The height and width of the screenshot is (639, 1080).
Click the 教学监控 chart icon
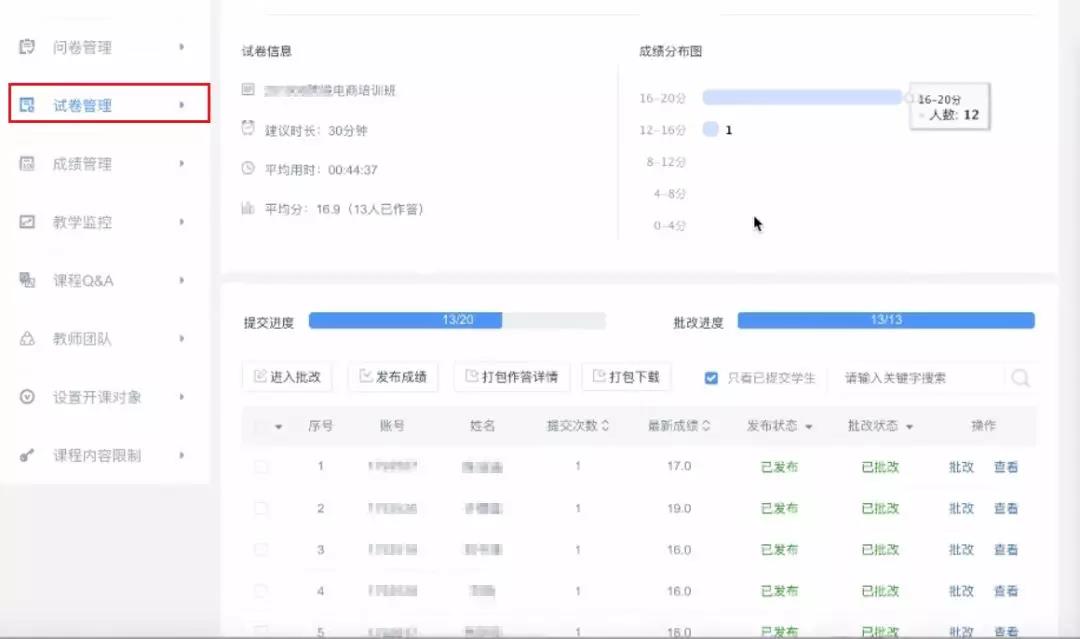click(x=27, y=222)
